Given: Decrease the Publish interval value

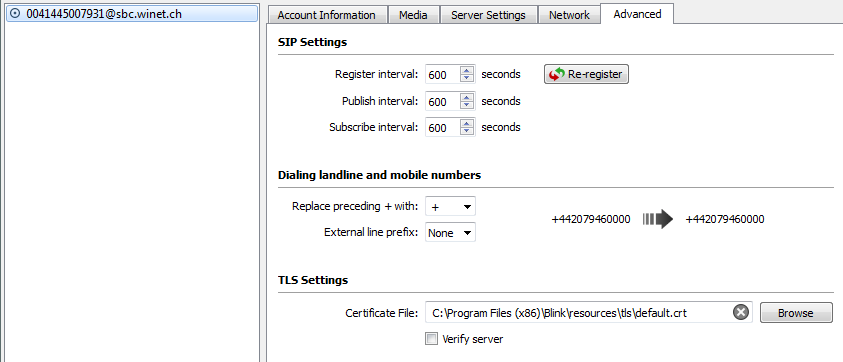Looking at the screenshot, I should [467, 105].
